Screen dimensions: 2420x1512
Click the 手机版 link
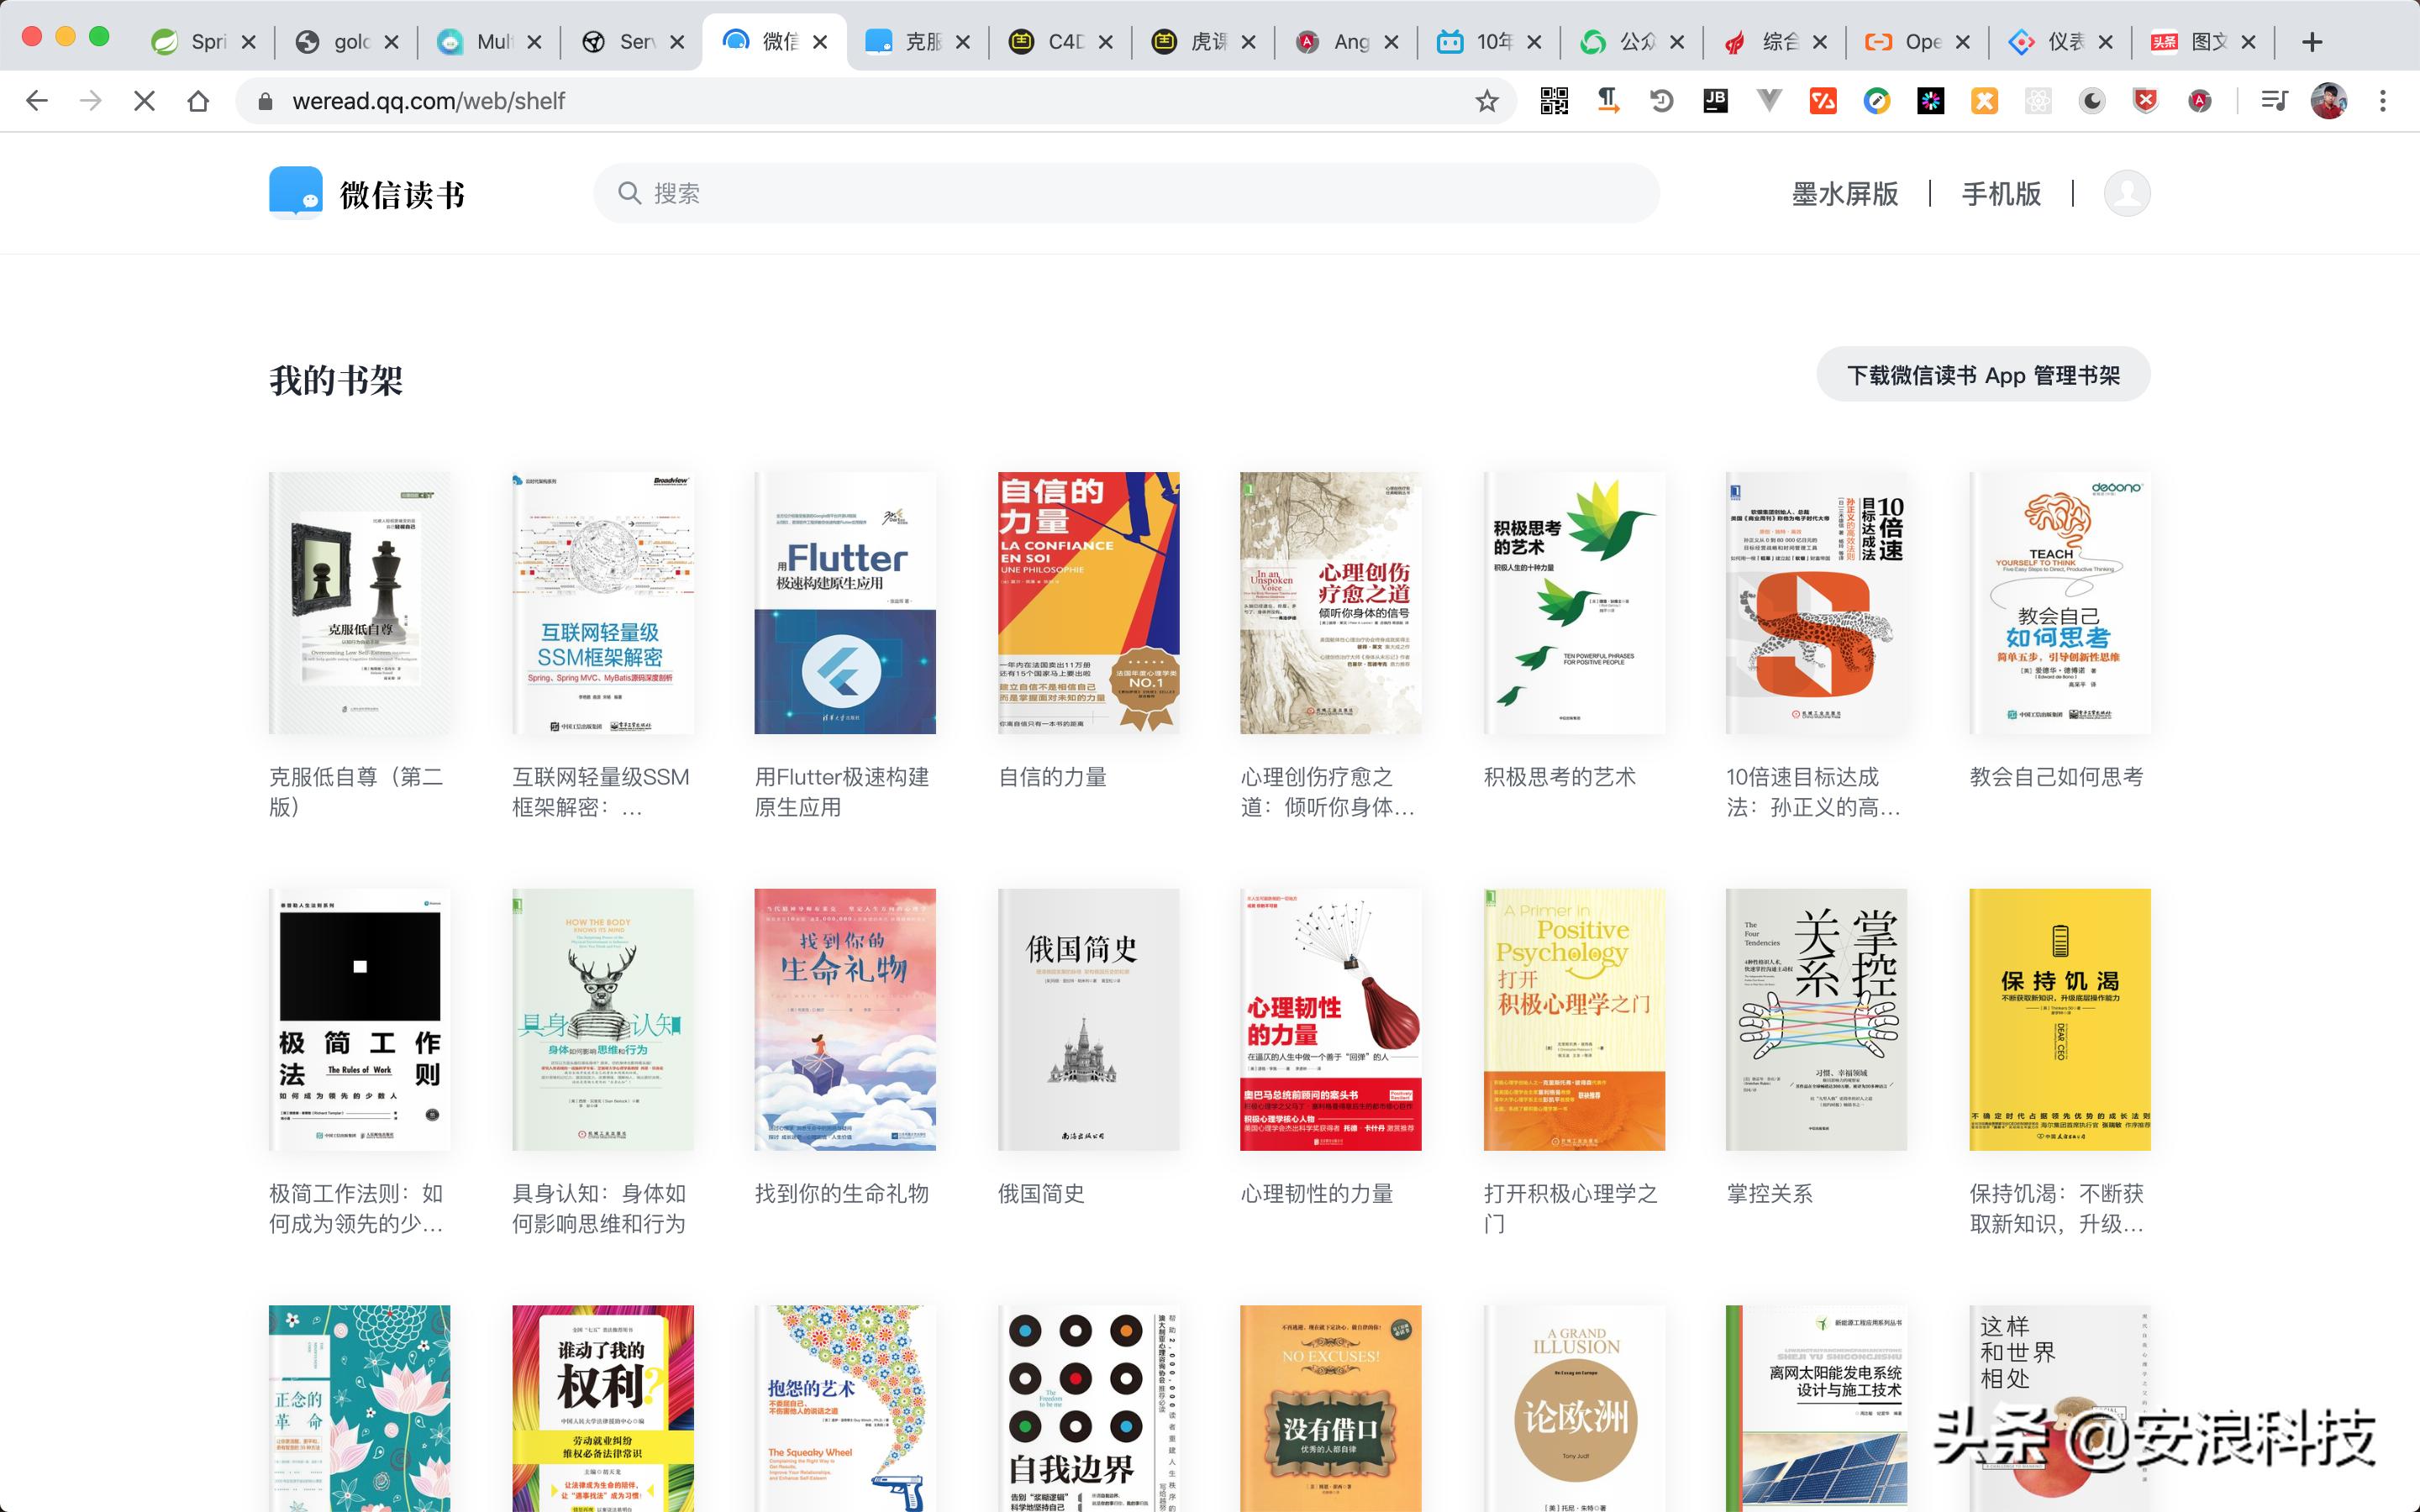2001,194
